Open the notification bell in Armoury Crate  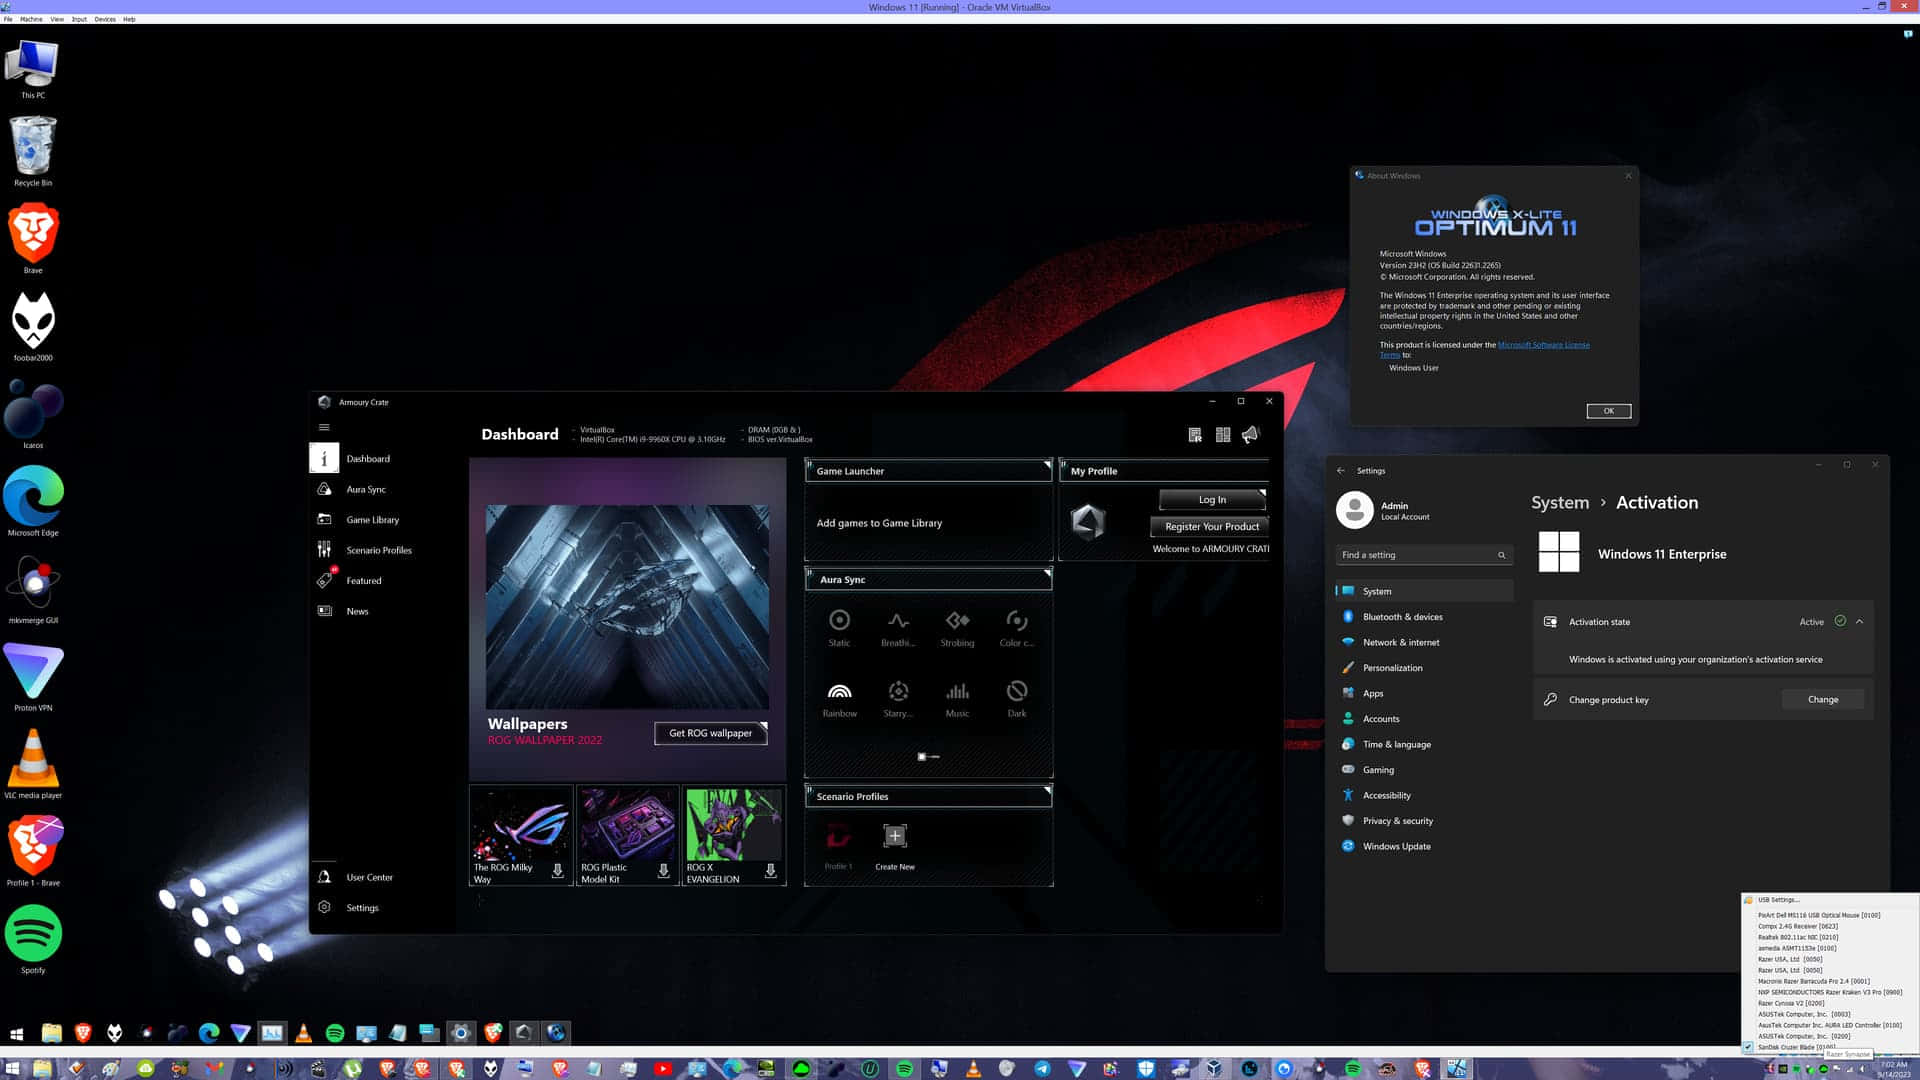[1251, 433]
